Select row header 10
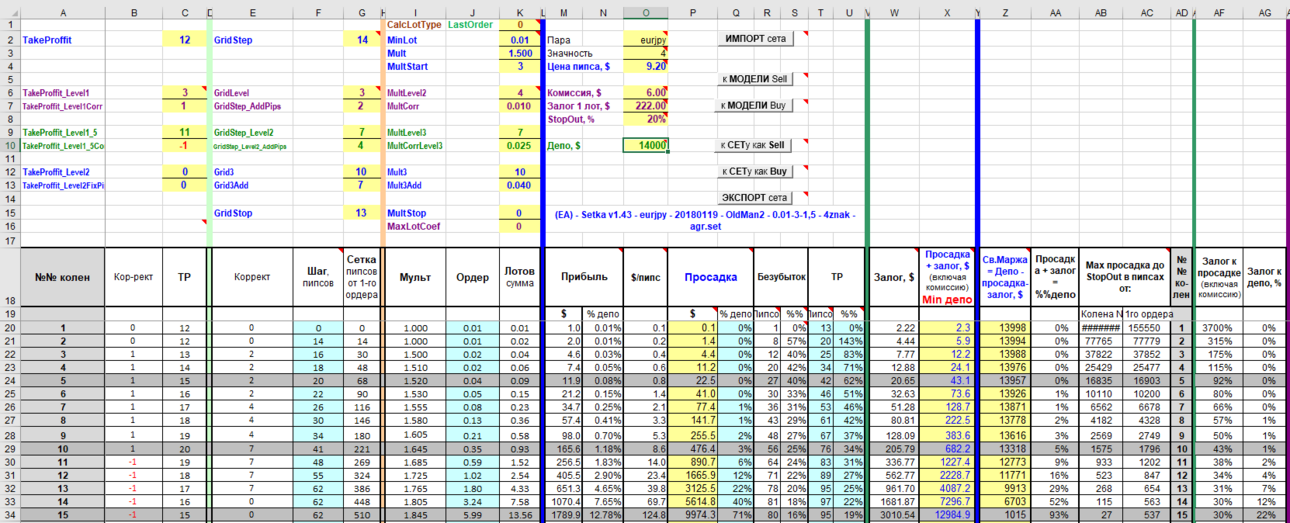 9,146
